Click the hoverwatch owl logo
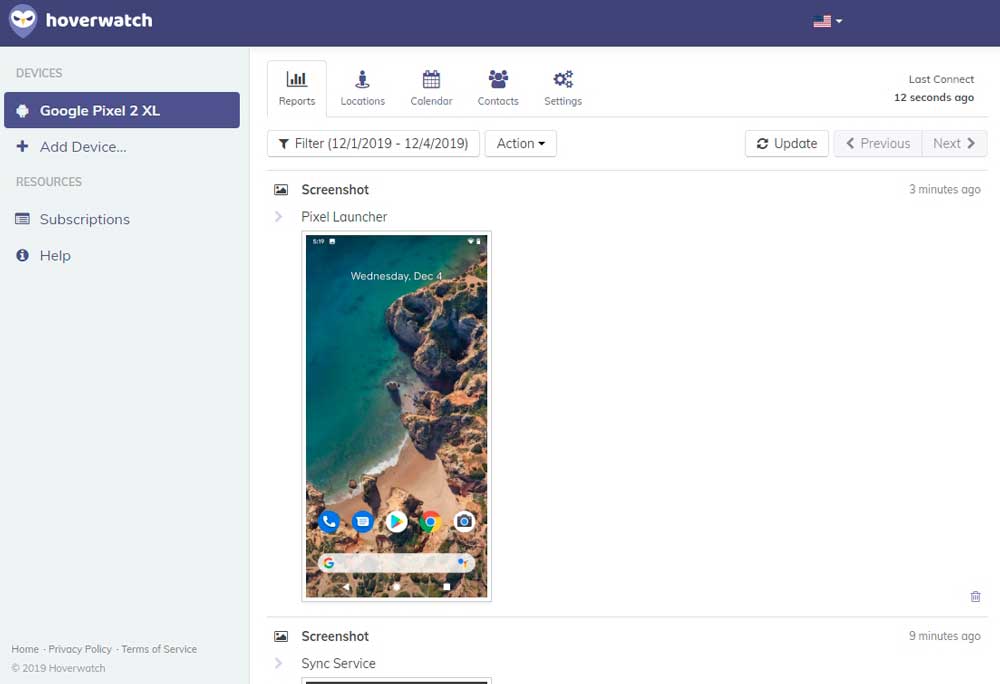 [23, 20]
